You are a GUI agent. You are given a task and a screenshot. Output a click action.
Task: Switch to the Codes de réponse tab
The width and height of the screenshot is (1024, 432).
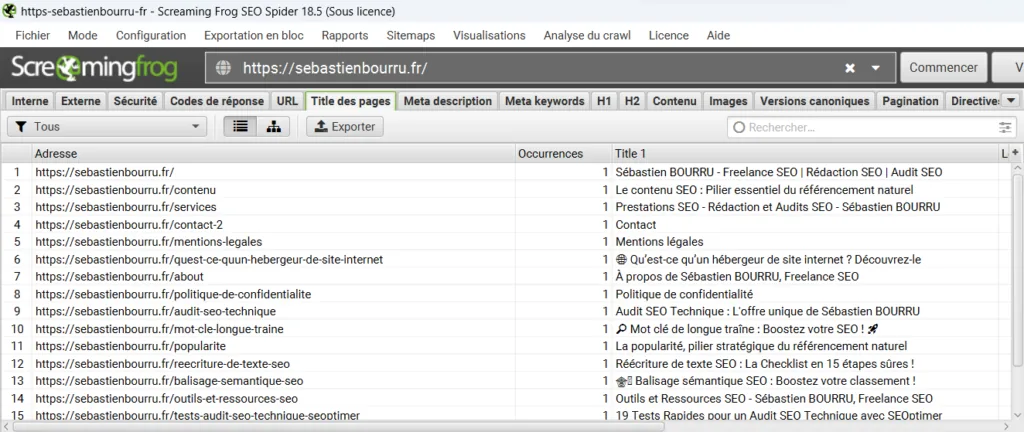coord(217,101)
